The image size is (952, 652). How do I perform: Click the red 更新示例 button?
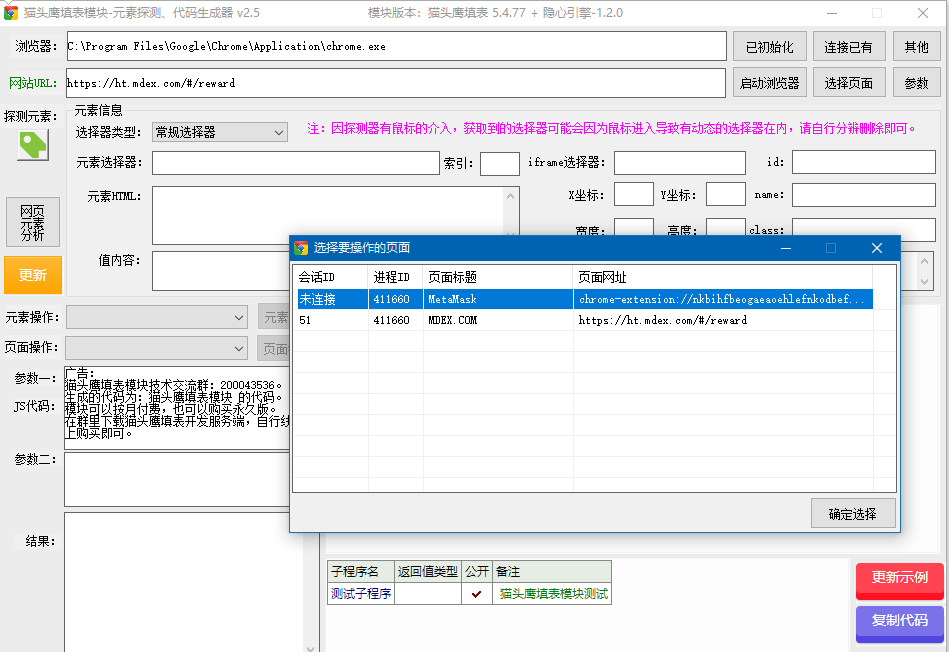tap(899, 581)
